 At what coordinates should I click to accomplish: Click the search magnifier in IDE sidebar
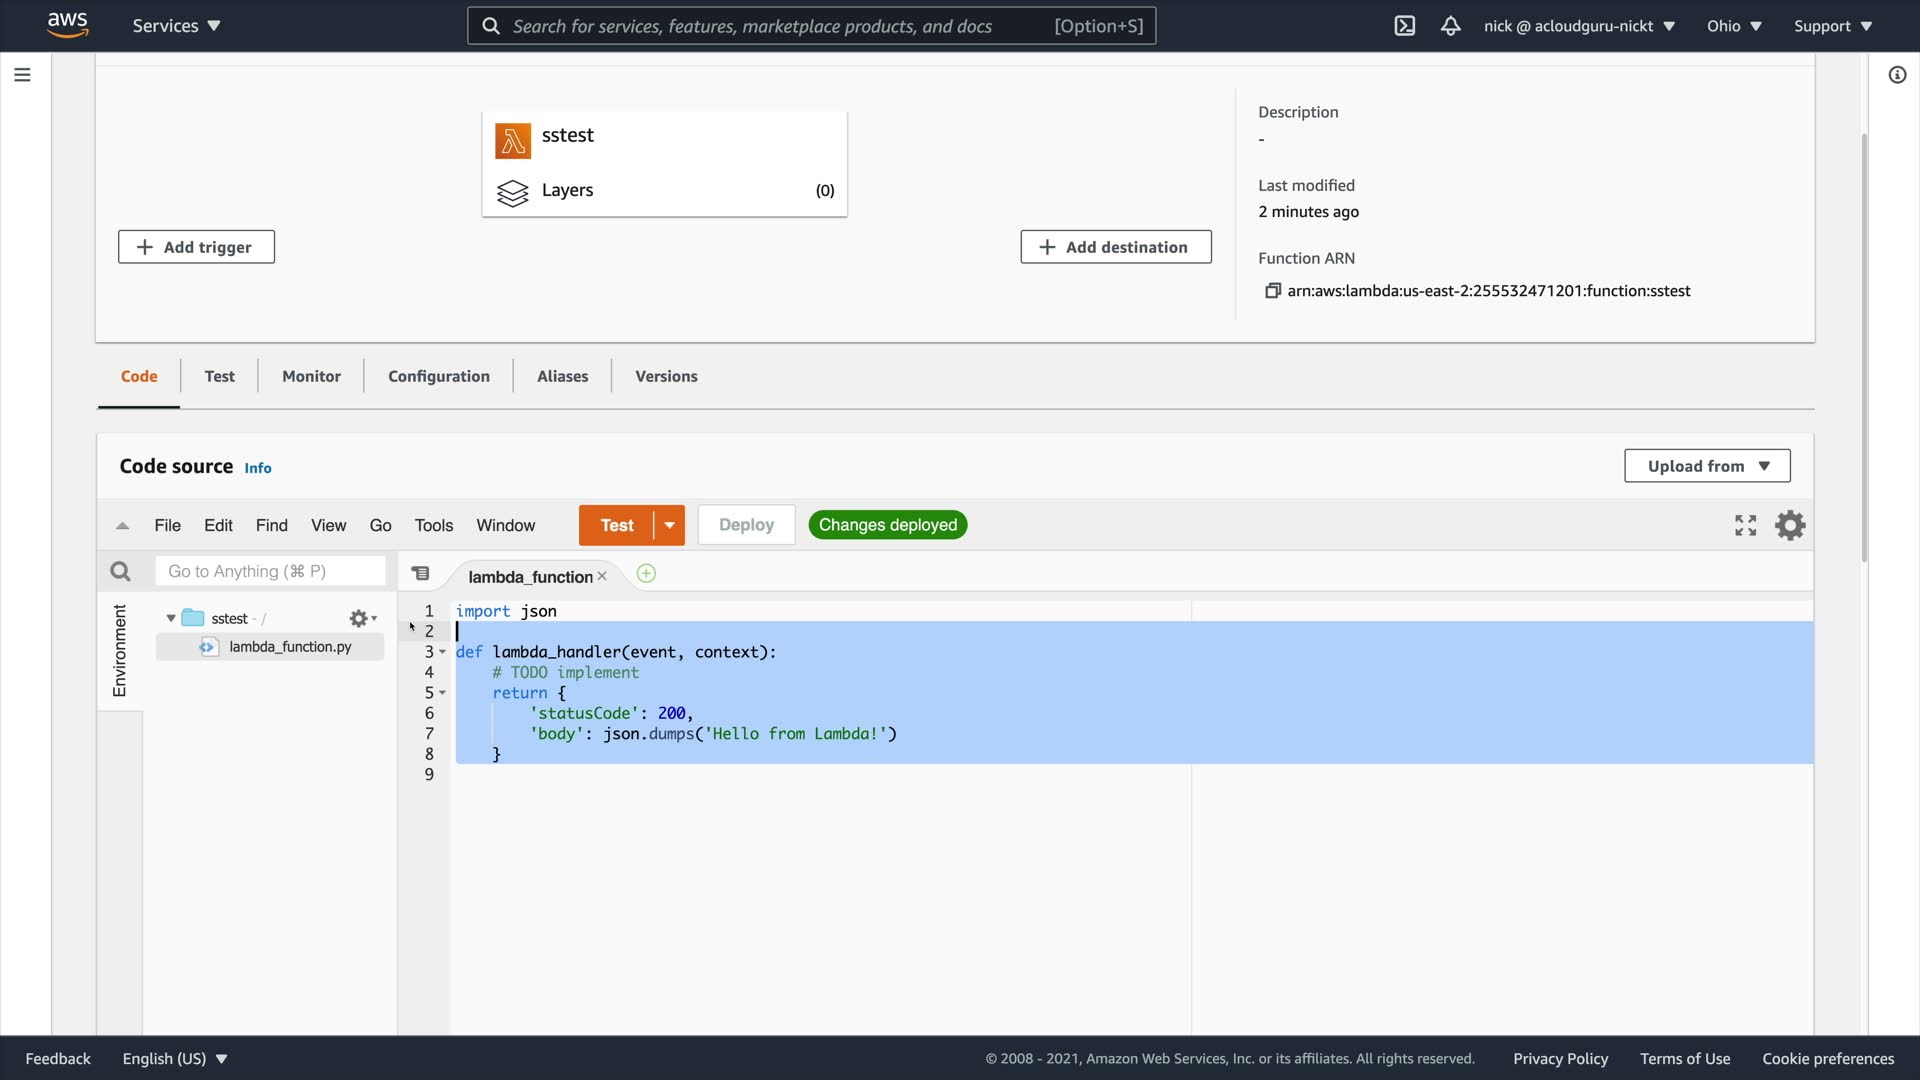120,571
